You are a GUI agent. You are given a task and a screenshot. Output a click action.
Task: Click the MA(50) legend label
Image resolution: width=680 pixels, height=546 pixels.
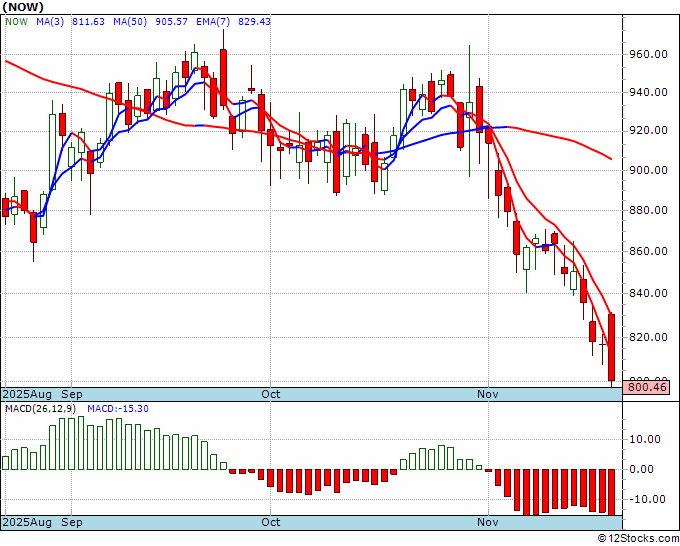130,21
